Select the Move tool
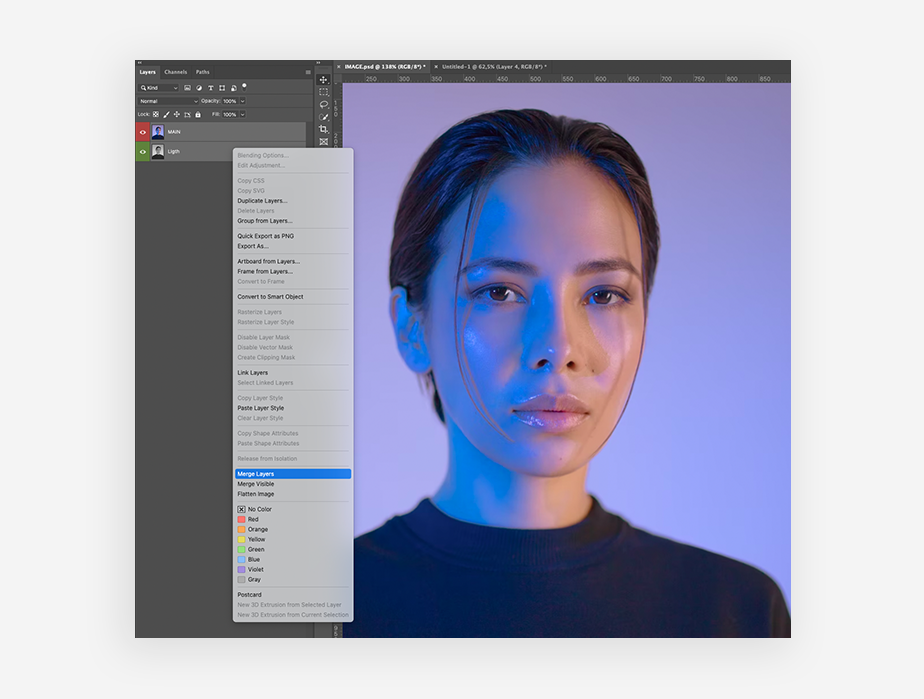 tap(324, 79)
